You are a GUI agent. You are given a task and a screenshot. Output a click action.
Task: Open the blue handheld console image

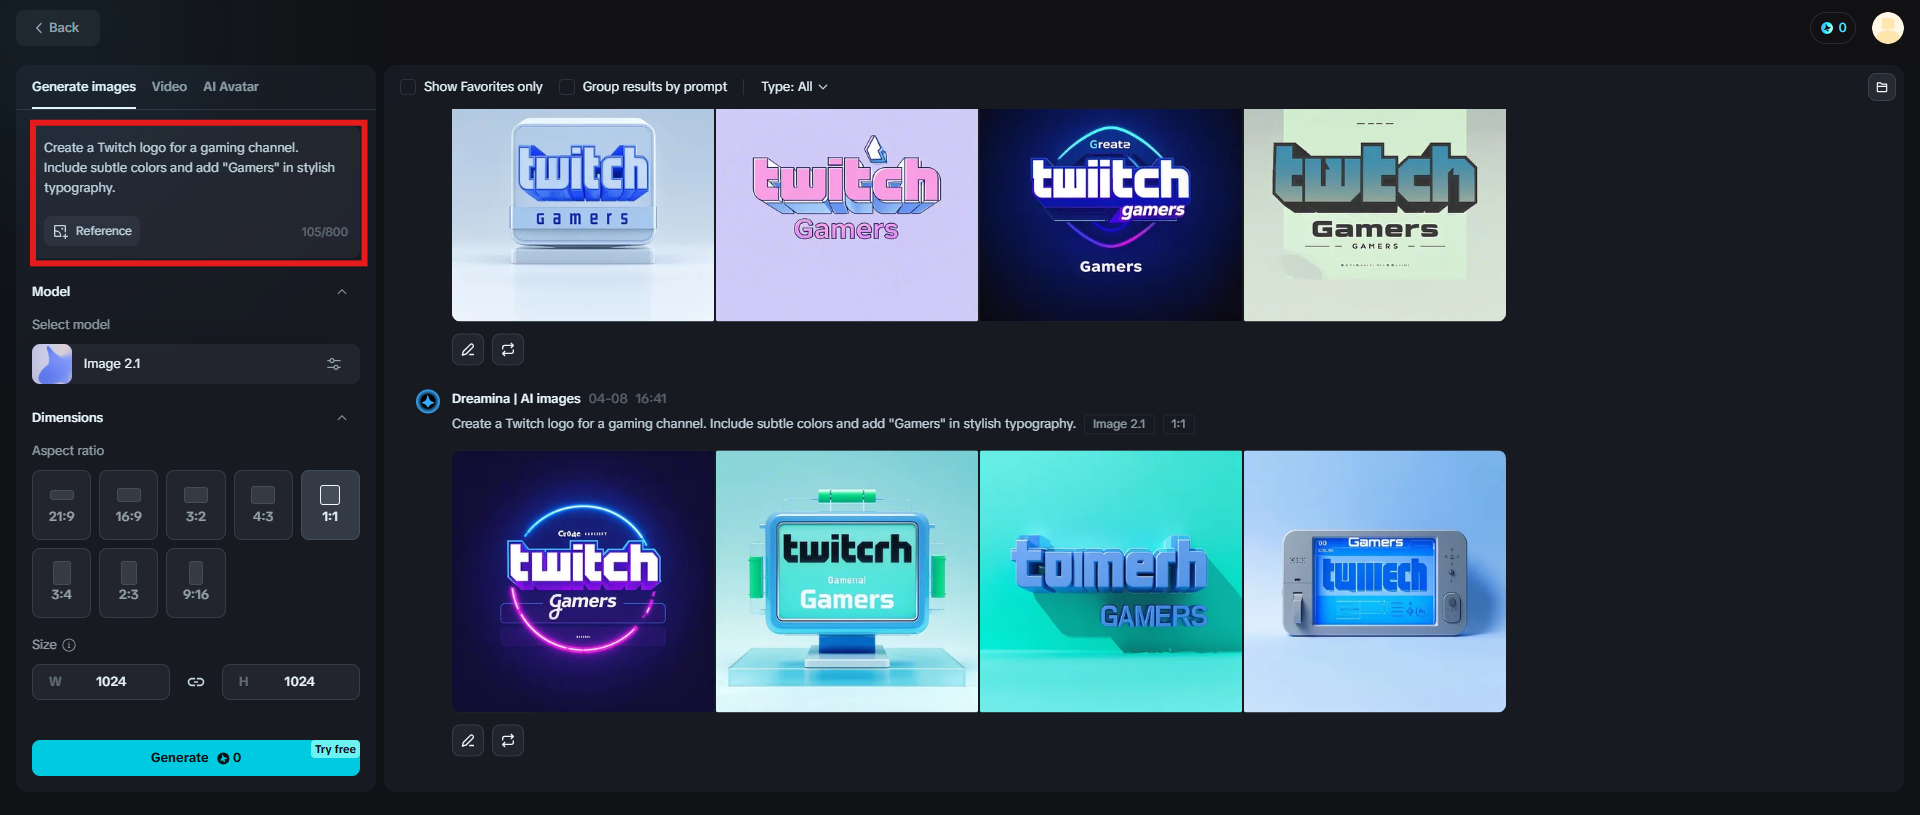pos(1375,582)
